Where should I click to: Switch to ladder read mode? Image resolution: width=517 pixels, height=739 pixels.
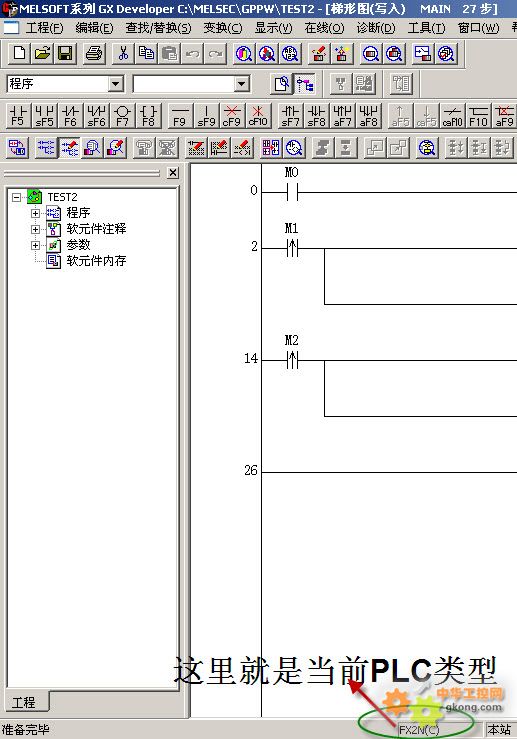[46, 148]
